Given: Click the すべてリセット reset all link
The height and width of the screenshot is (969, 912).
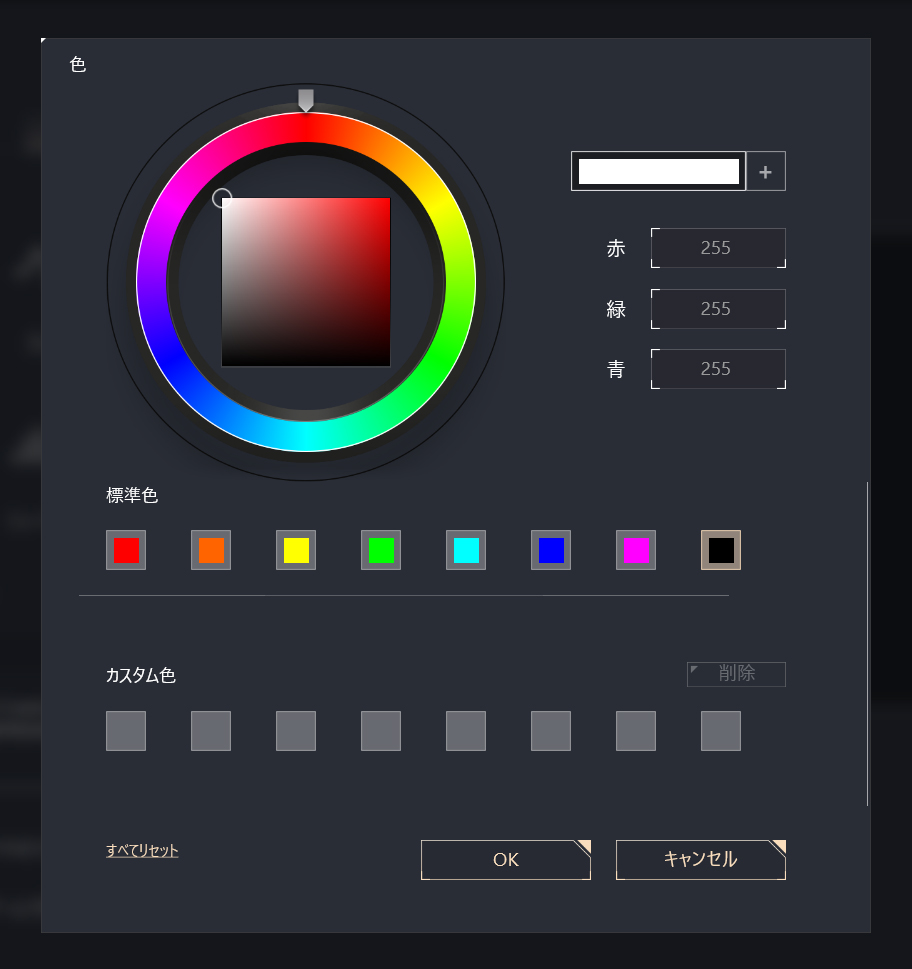Looking at the screenshot, I should pyautogui.click(x=142, y=850).
